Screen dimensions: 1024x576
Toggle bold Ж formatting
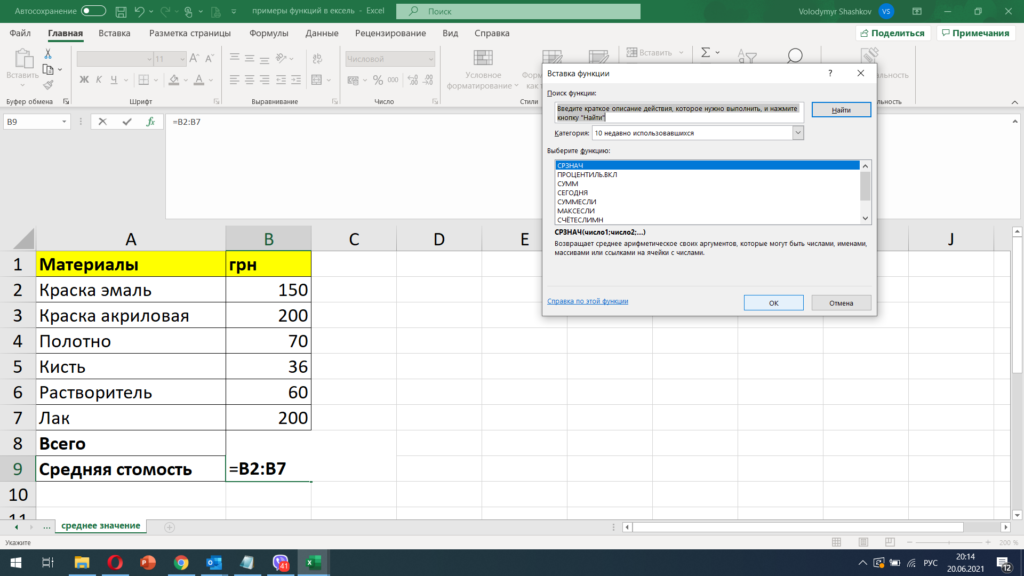[x=84, y=80]
